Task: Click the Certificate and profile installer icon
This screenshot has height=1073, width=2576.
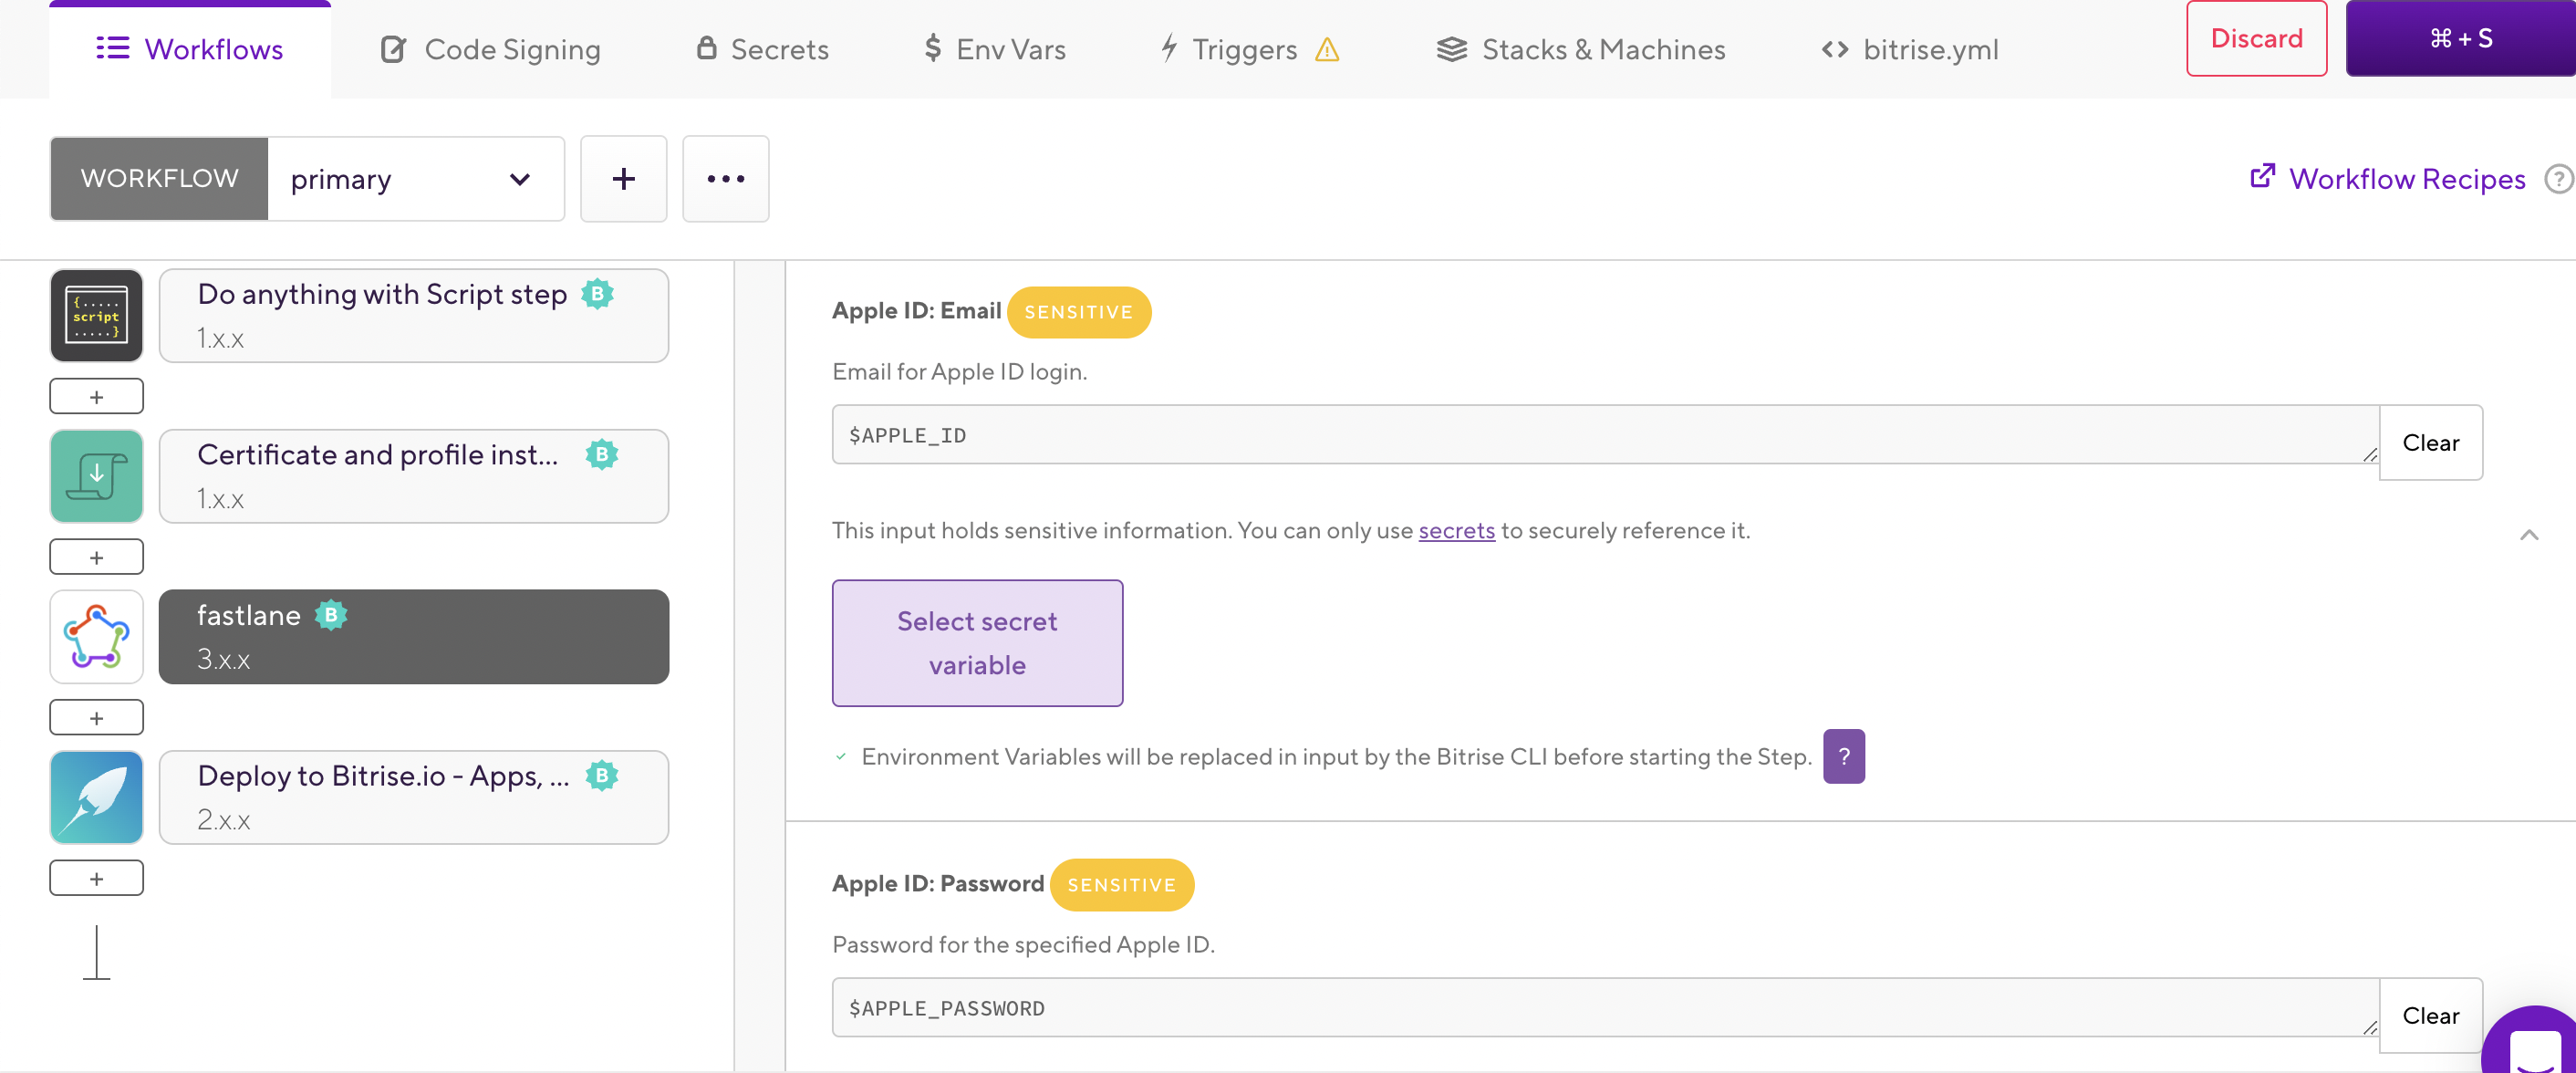Action: [x=96, y=476]
